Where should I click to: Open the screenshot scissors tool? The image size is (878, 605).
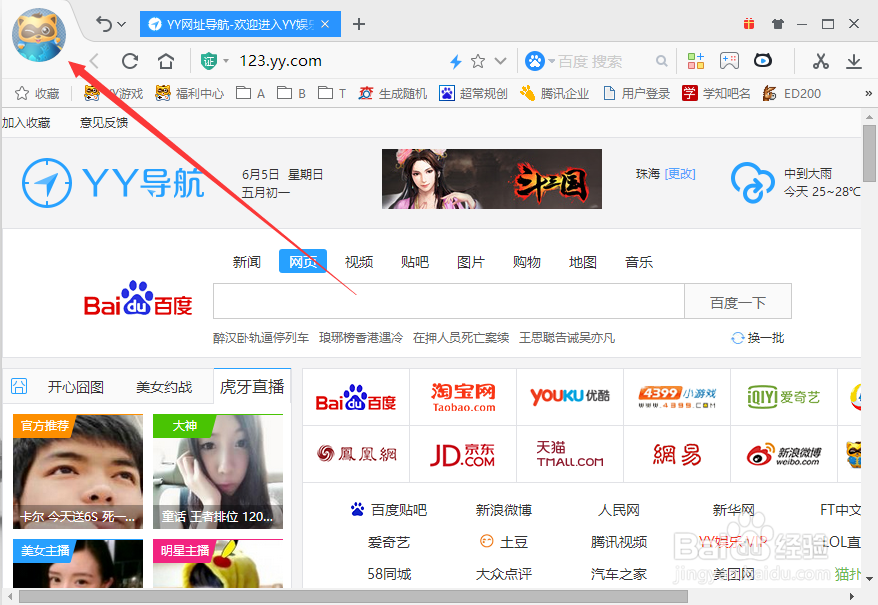tap(820, 61)
